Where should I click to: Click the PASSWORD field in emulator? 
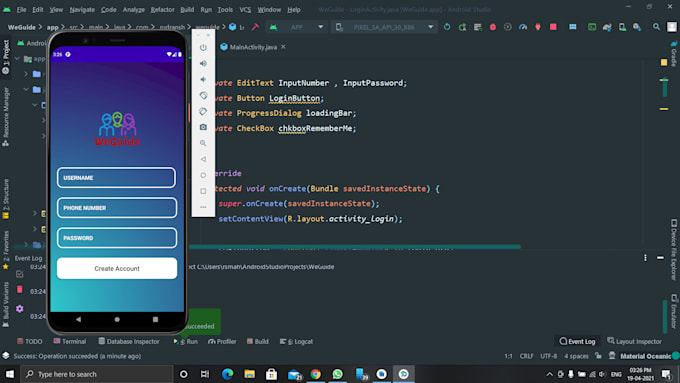click(x=117, y=238)
